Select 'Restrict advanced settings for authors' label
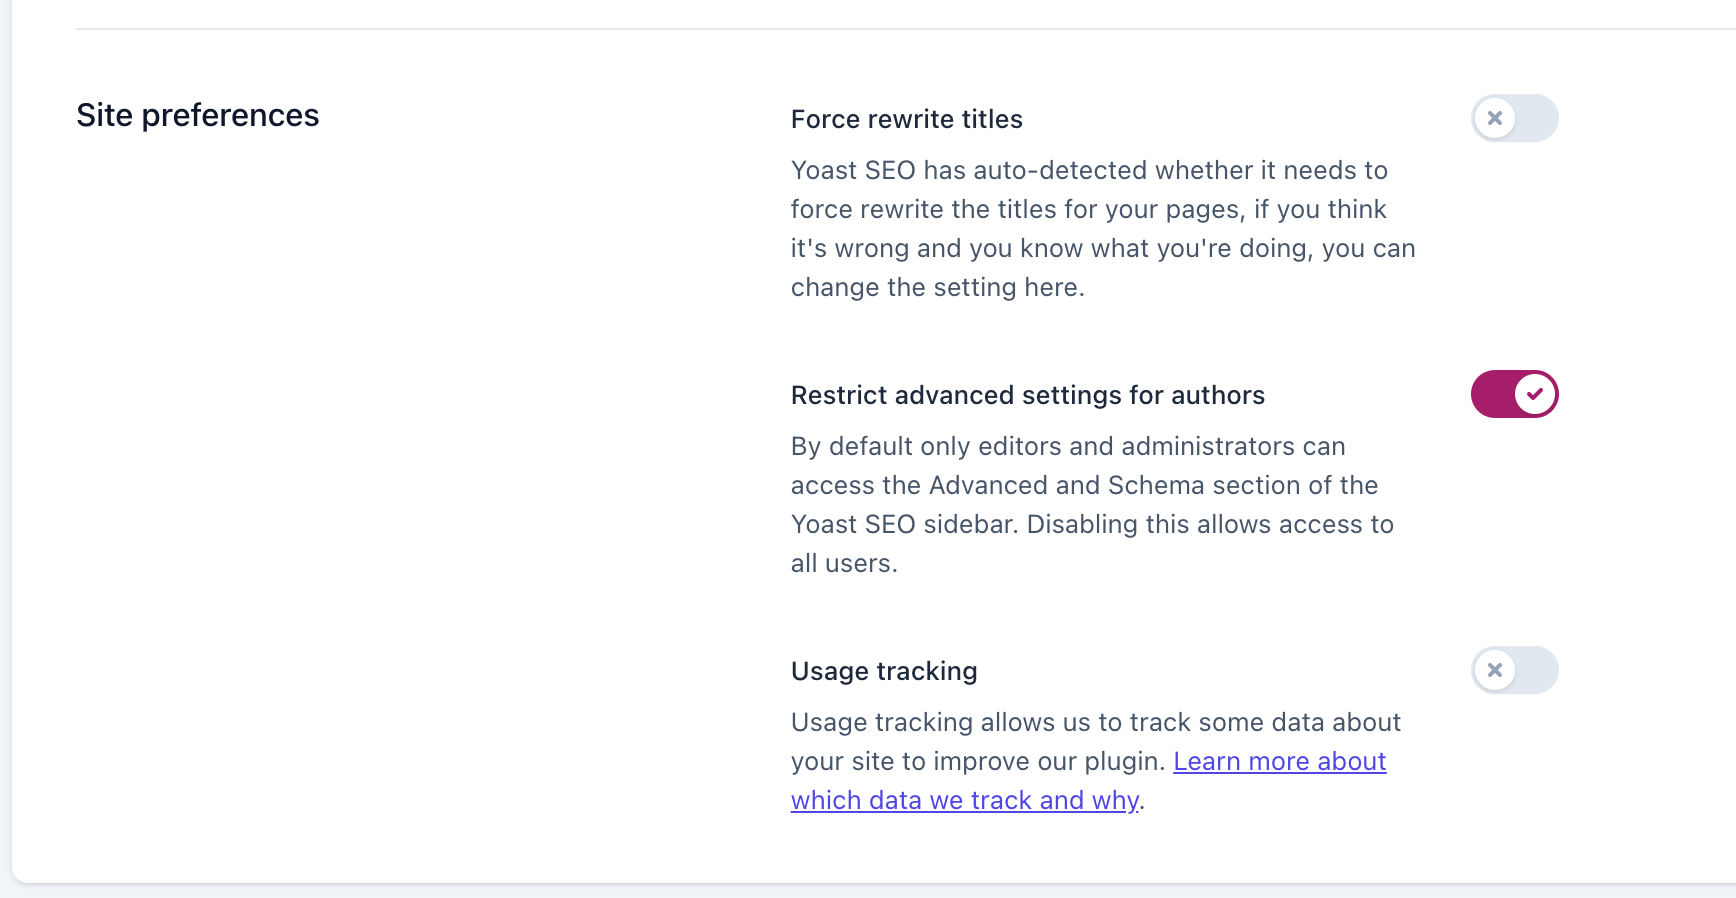The width and height of the screenshot is (1736, 898). [1028, 395]
